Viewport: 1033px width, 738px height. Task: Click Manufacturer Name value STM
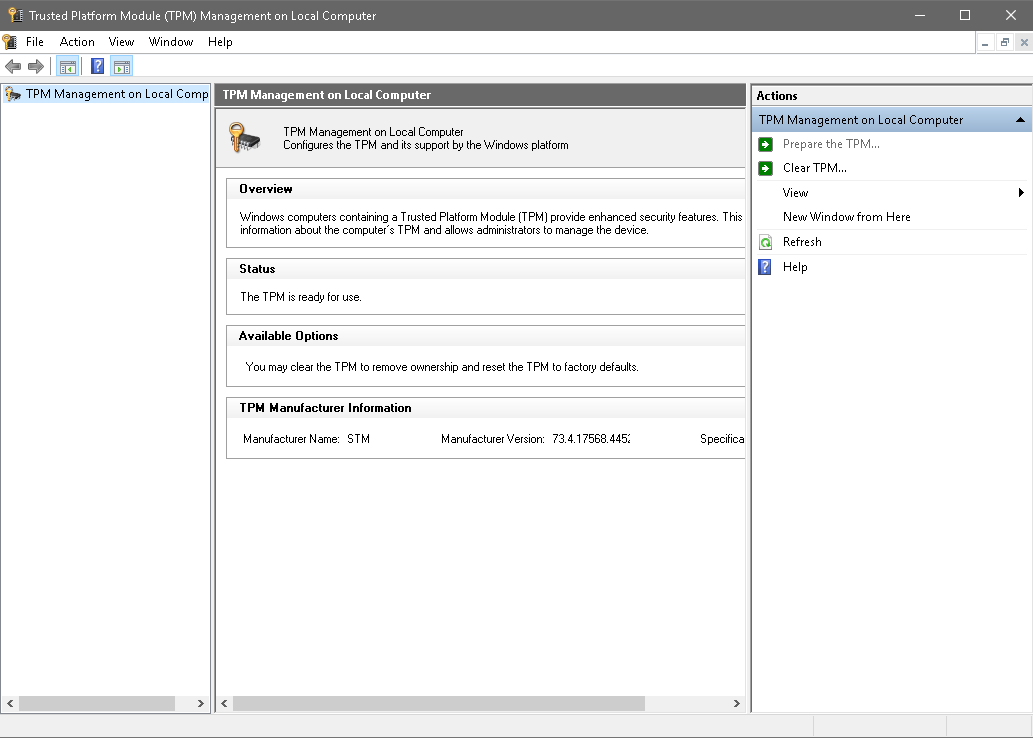pyautogui.click(x=358, y=439)
